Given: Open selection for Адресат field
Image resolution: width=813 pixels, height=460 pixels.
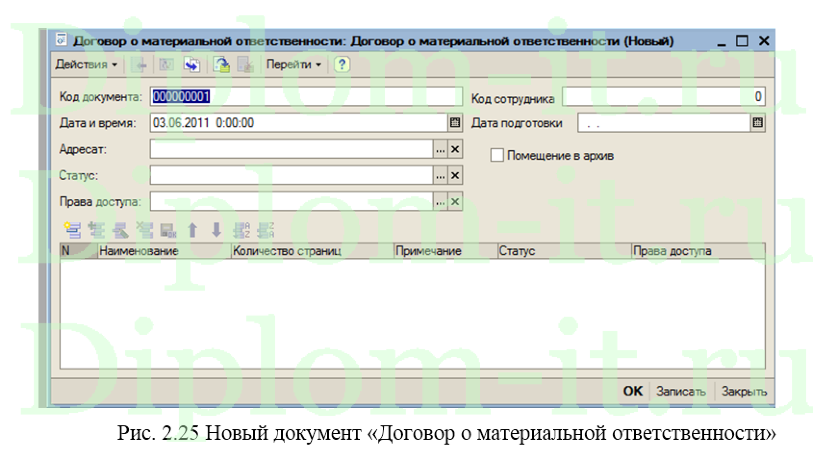Looking at the screenshot, I should tap(440, 149).
